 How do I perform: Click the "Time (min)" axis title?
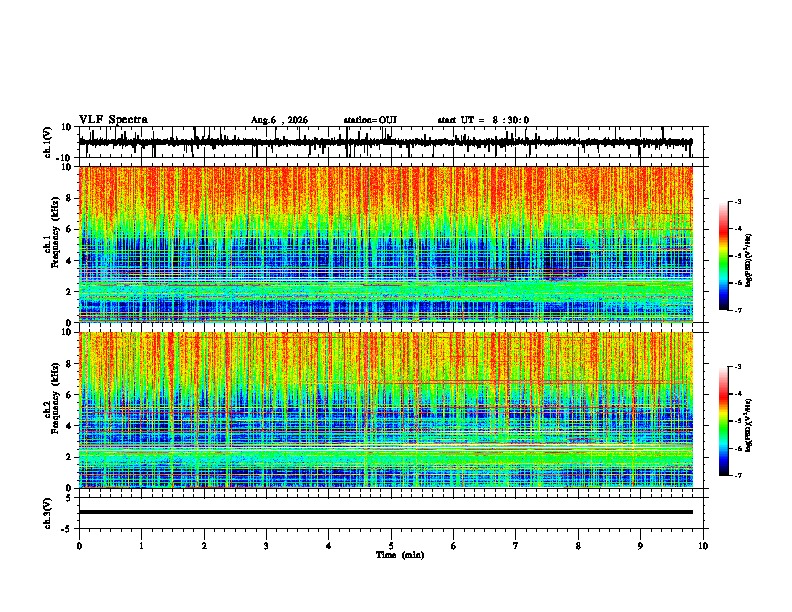(x=400, y=555)
